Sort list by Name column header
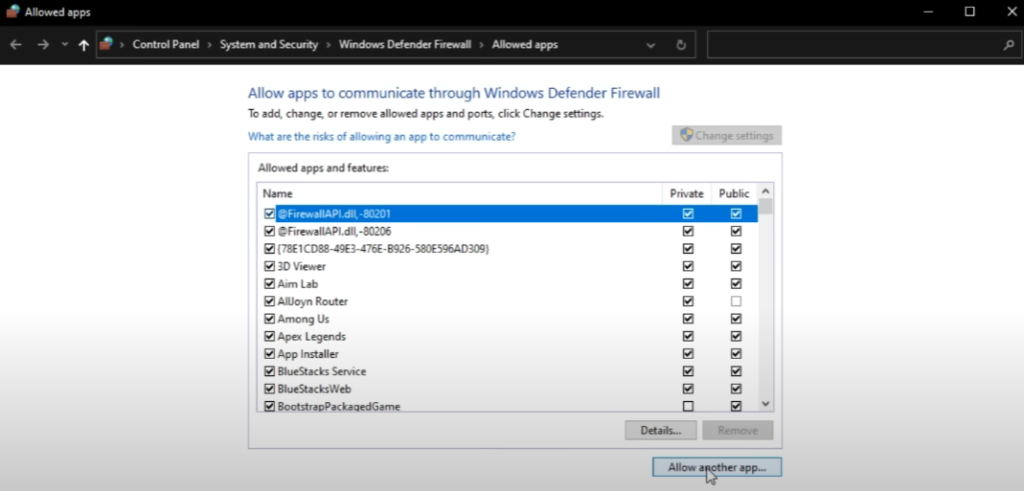Screen dimensions: 1024x491 pos(460,193)
